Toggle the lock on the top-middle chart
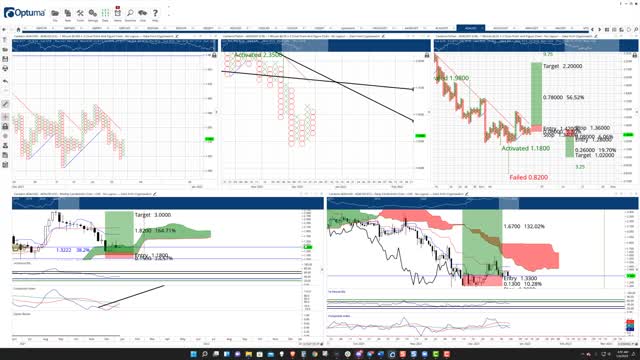 click(x=427, y=55)
